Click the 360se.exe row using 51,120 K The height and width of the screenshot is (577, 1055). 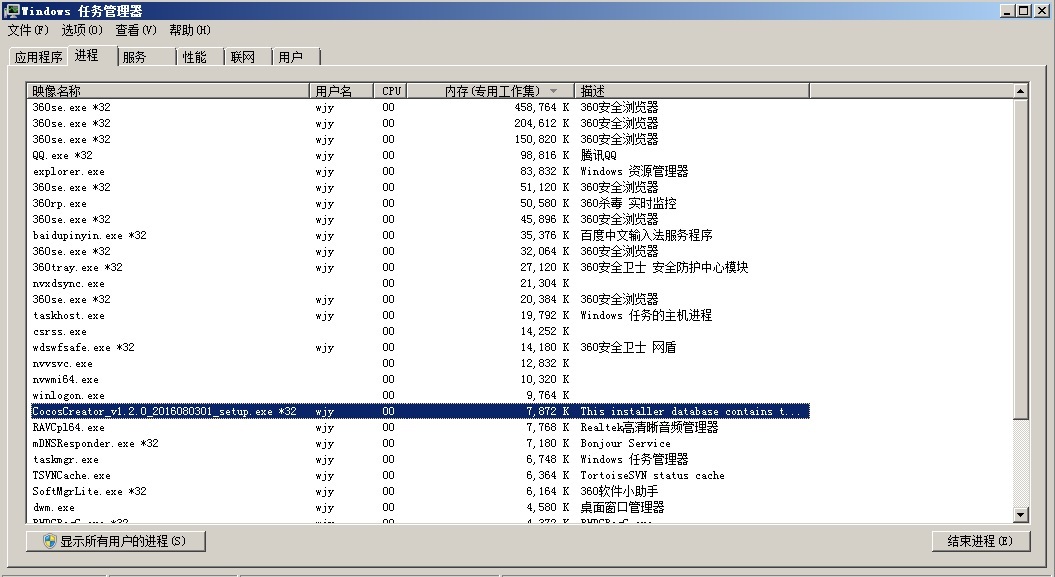click(x=420, y=187)
